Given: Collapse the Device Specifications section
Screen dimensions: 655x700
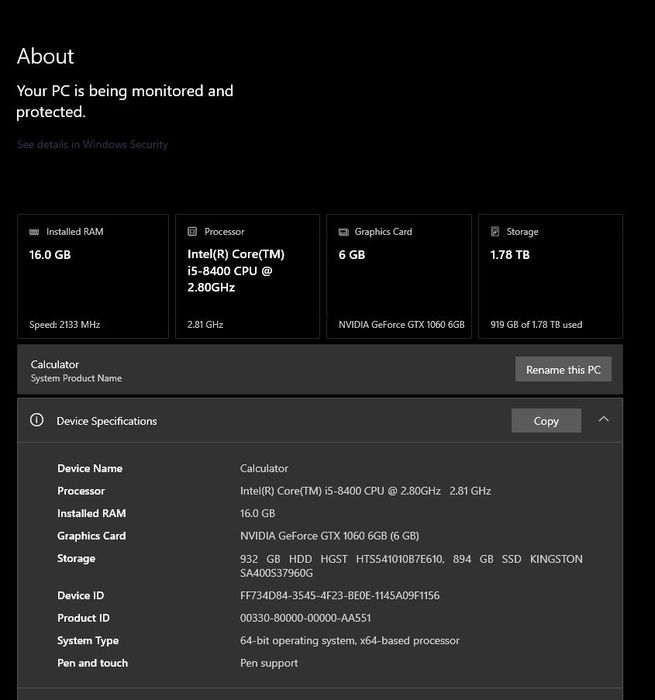Looking at the screenshot, I should point(604,419).
